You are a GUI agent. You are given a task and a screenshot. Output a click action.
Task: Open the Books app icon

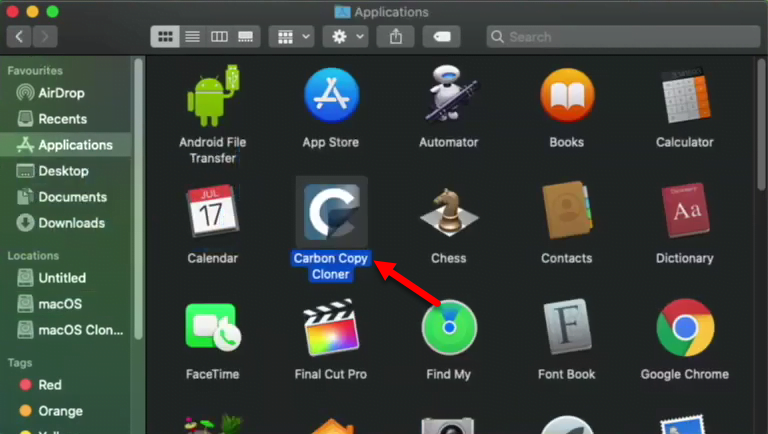[x=567, y=95]
